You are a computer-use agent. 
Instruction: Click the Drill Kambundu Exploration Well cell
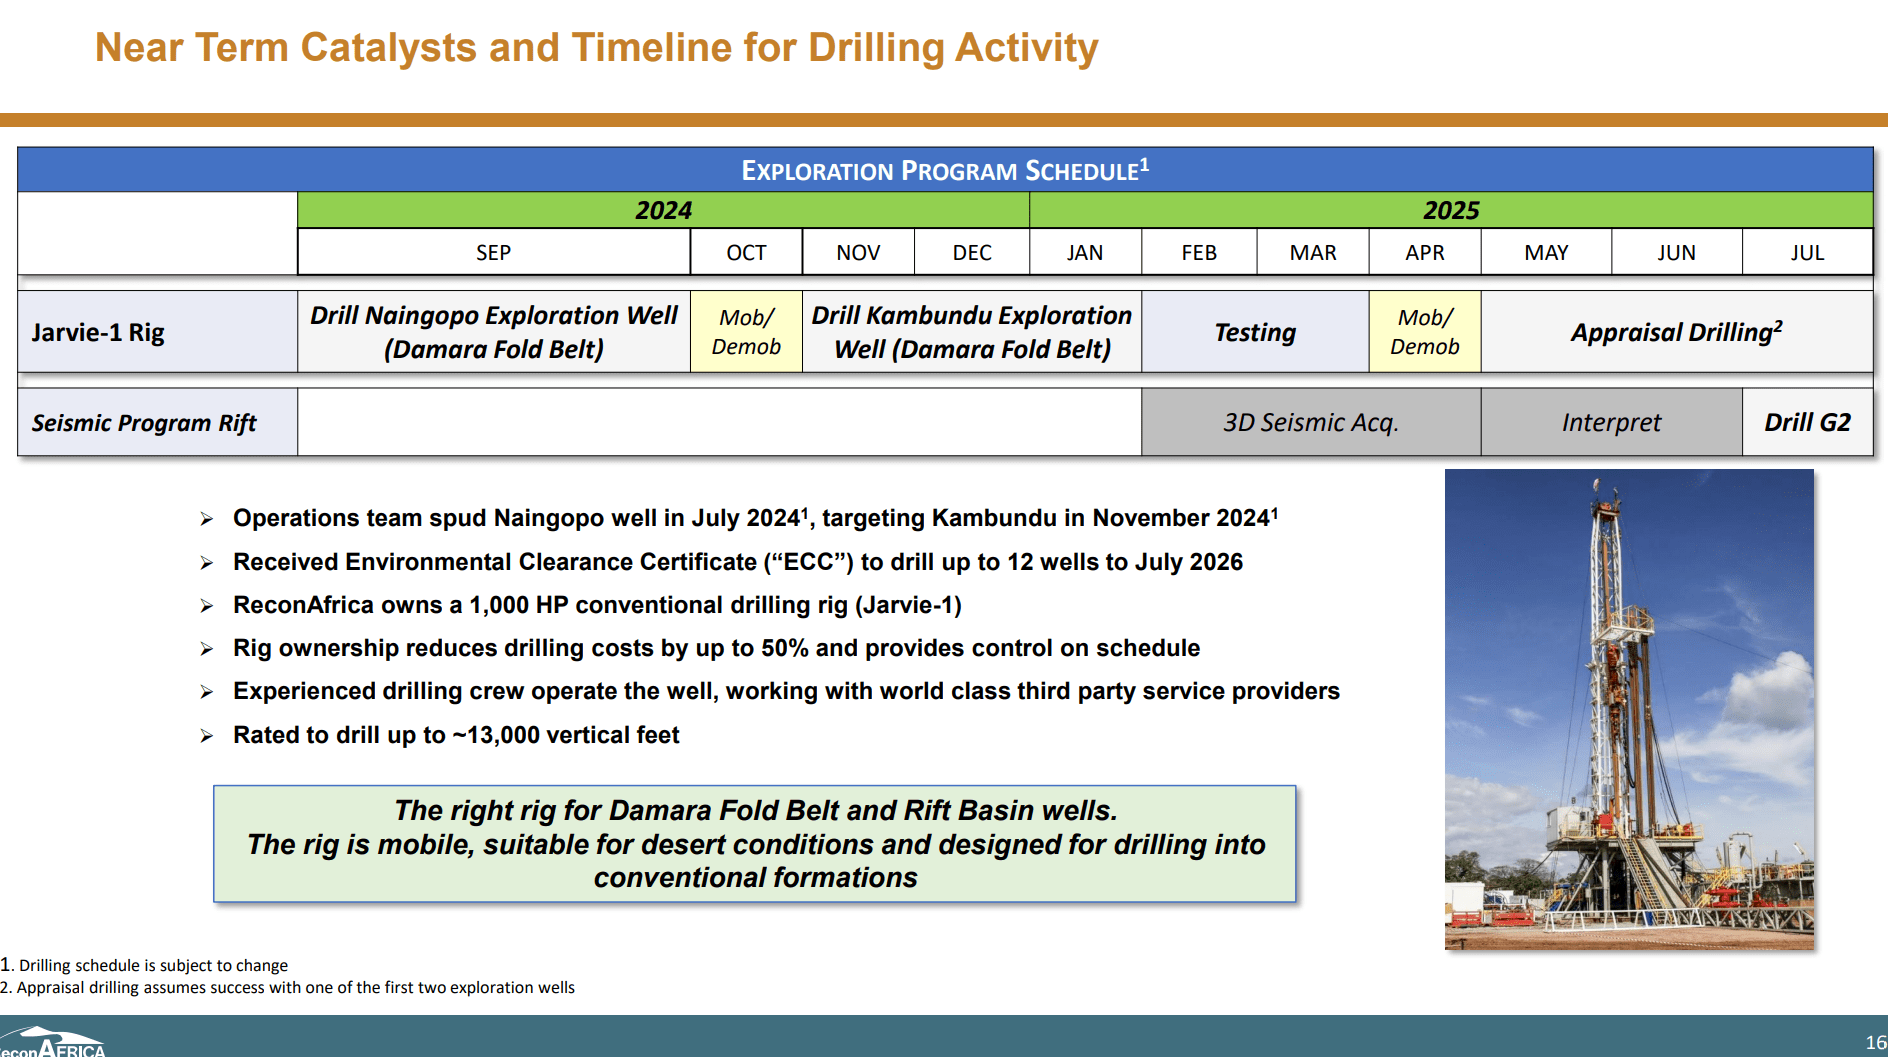click(x=970, y=331)
